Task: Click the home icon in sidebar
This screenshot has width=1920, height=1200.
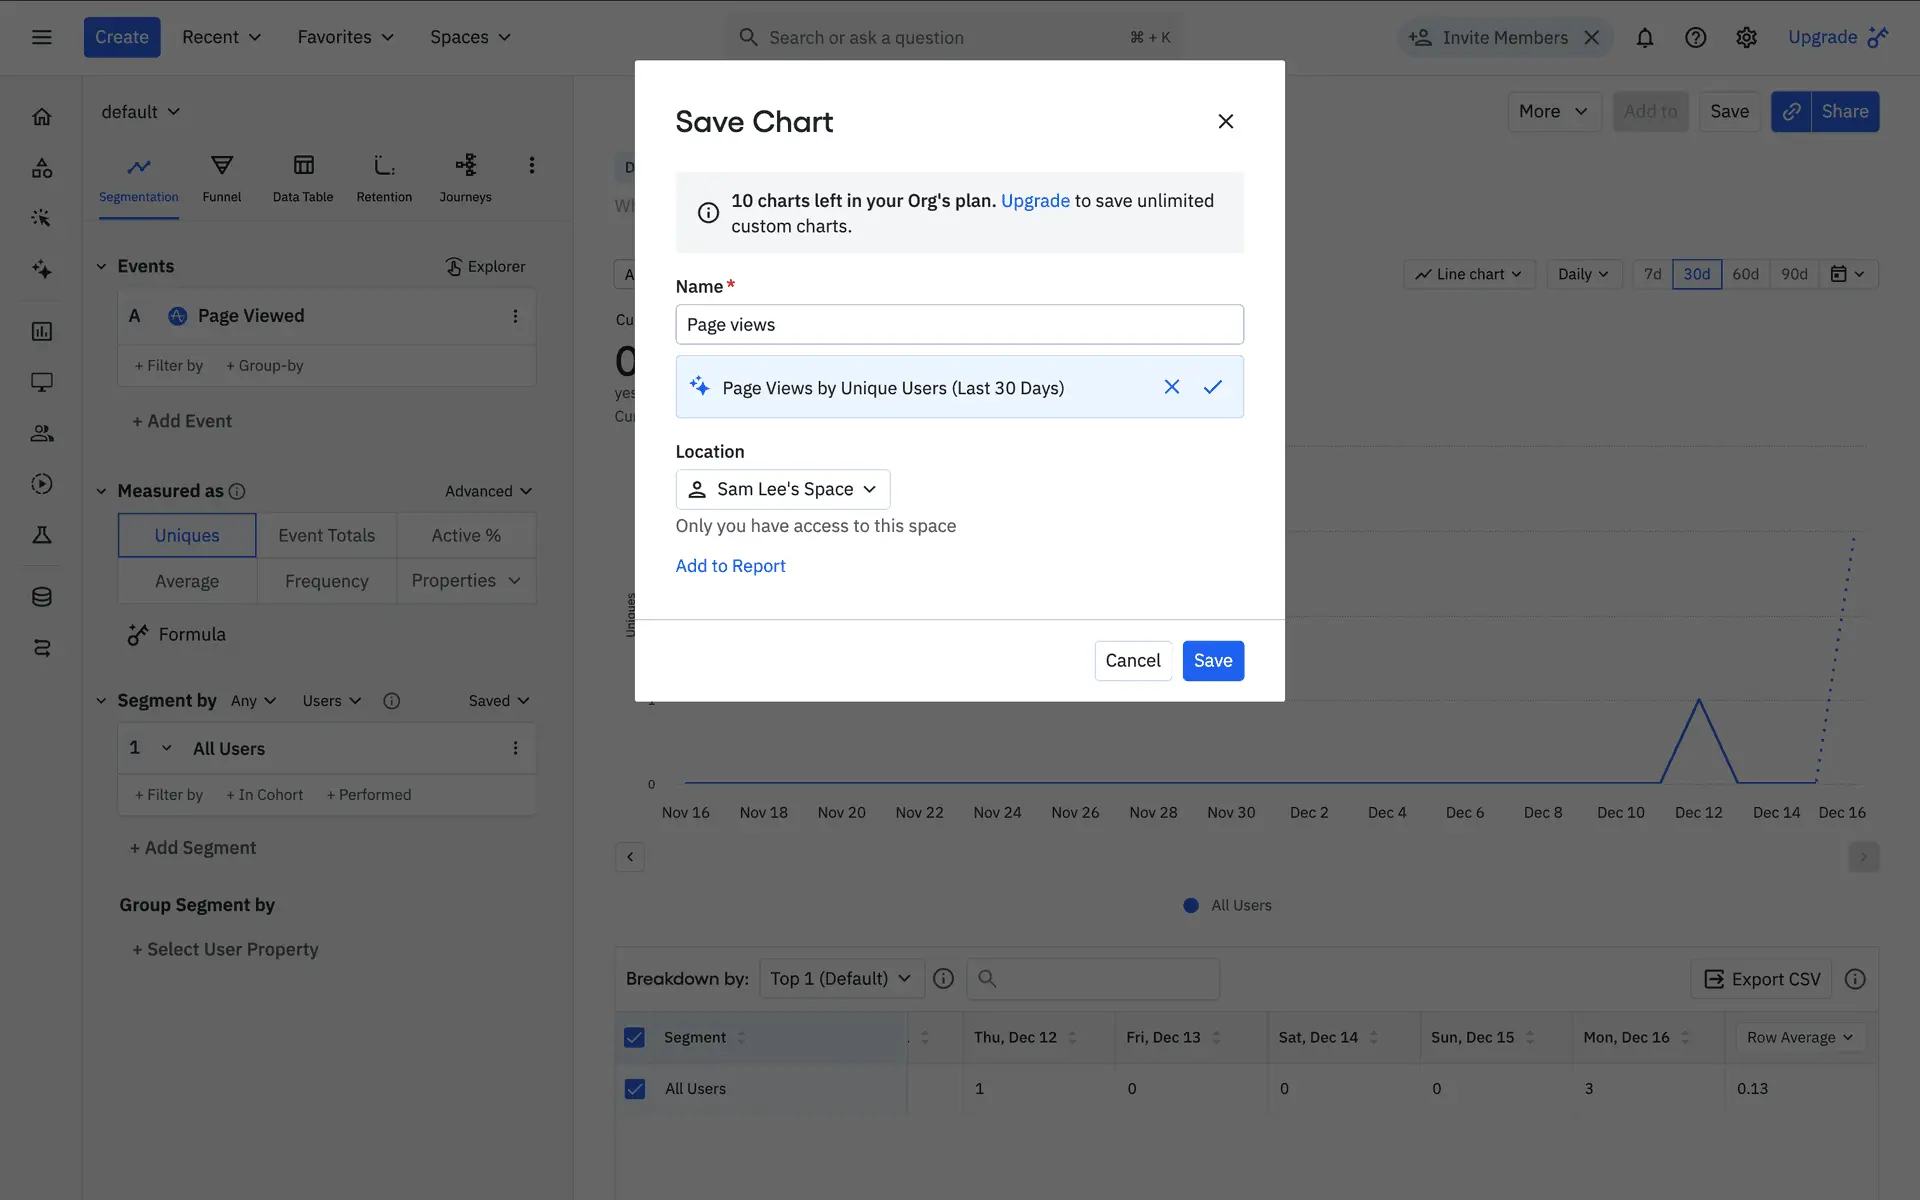Action: tap(42, 117)
